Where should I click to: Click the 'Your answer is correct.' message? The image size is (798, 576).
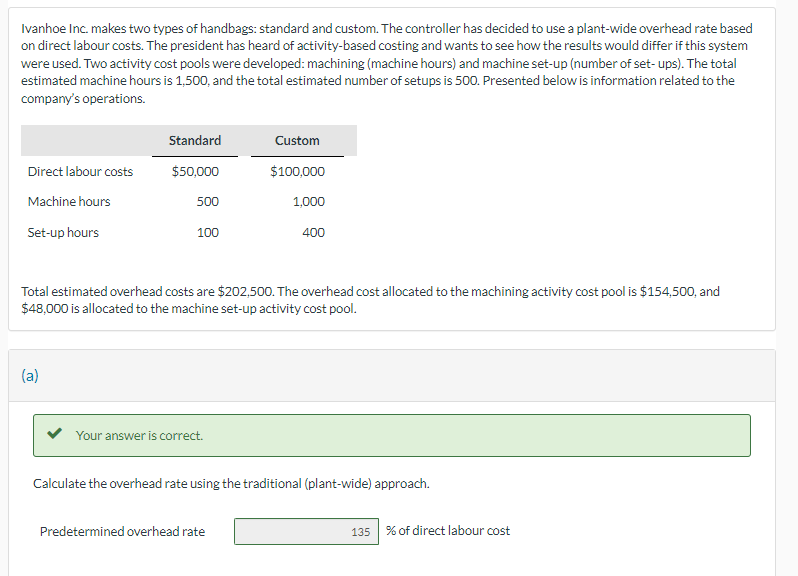click(x=139, y=436)
